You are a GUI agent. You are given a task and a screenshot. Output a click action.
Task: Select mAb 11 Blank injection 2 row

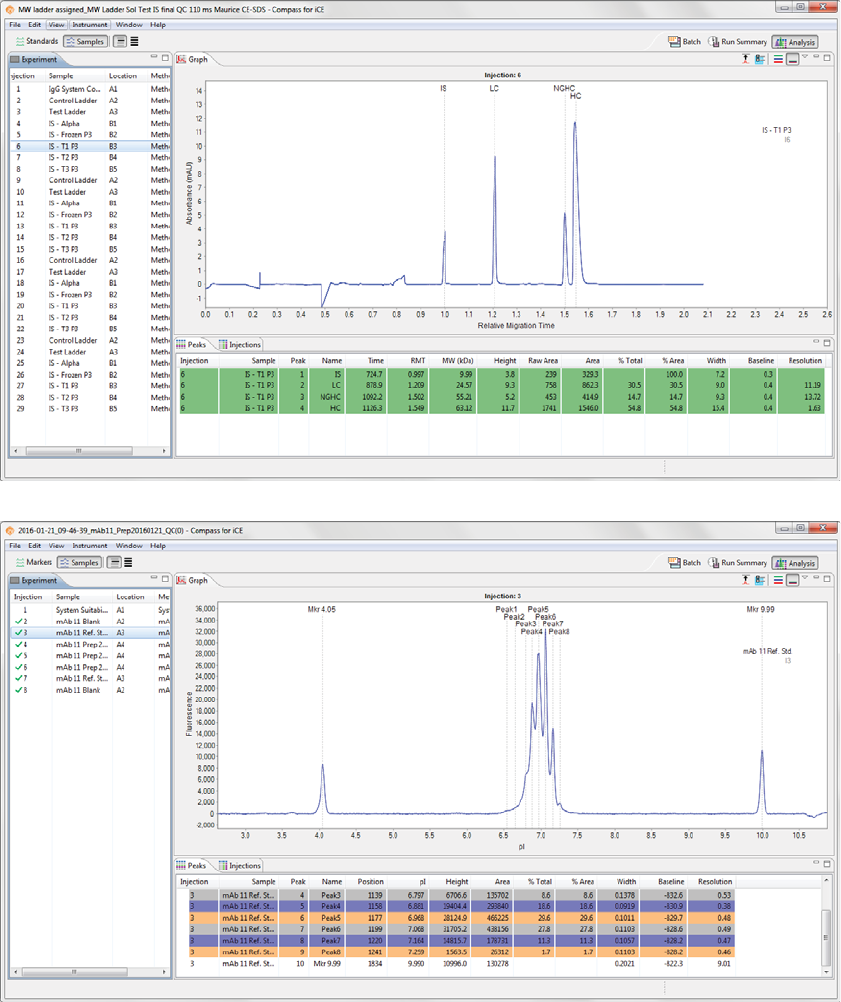tap(90, 621)
